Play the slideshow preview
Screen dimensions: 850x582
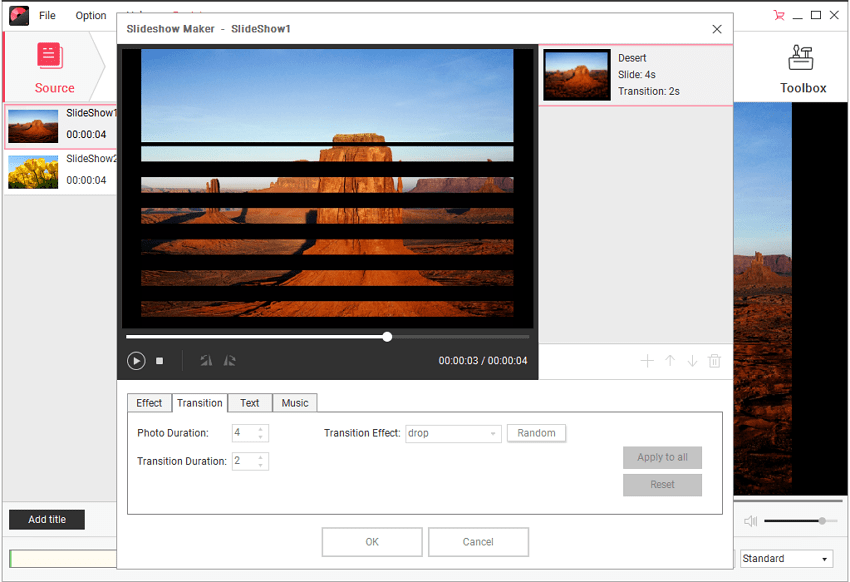[x=136, y=361]
